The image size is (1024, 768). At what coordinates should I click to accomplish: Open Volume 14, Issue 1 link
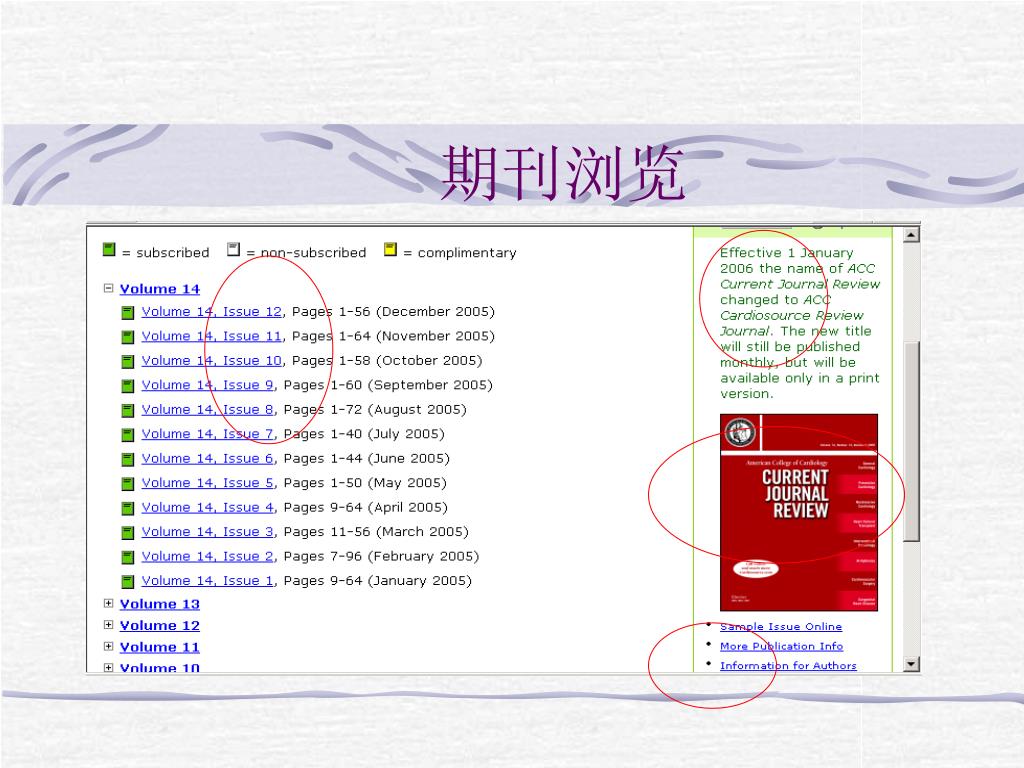point(208,581)
